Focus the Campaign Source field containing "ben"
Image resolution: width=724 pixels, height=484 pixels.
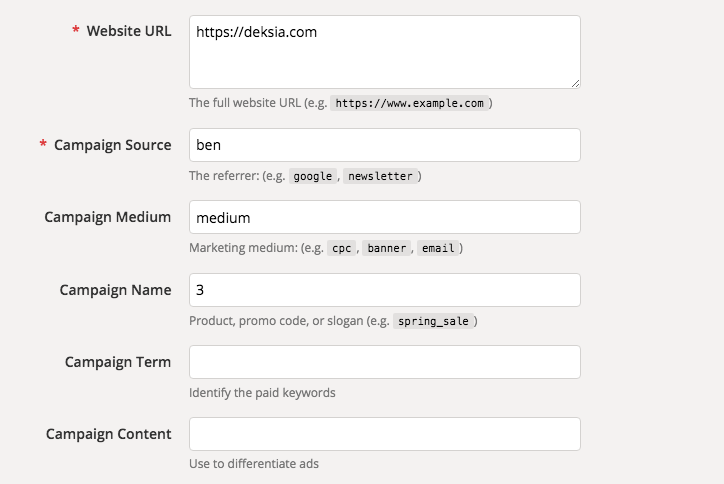[x=384, y=145]
